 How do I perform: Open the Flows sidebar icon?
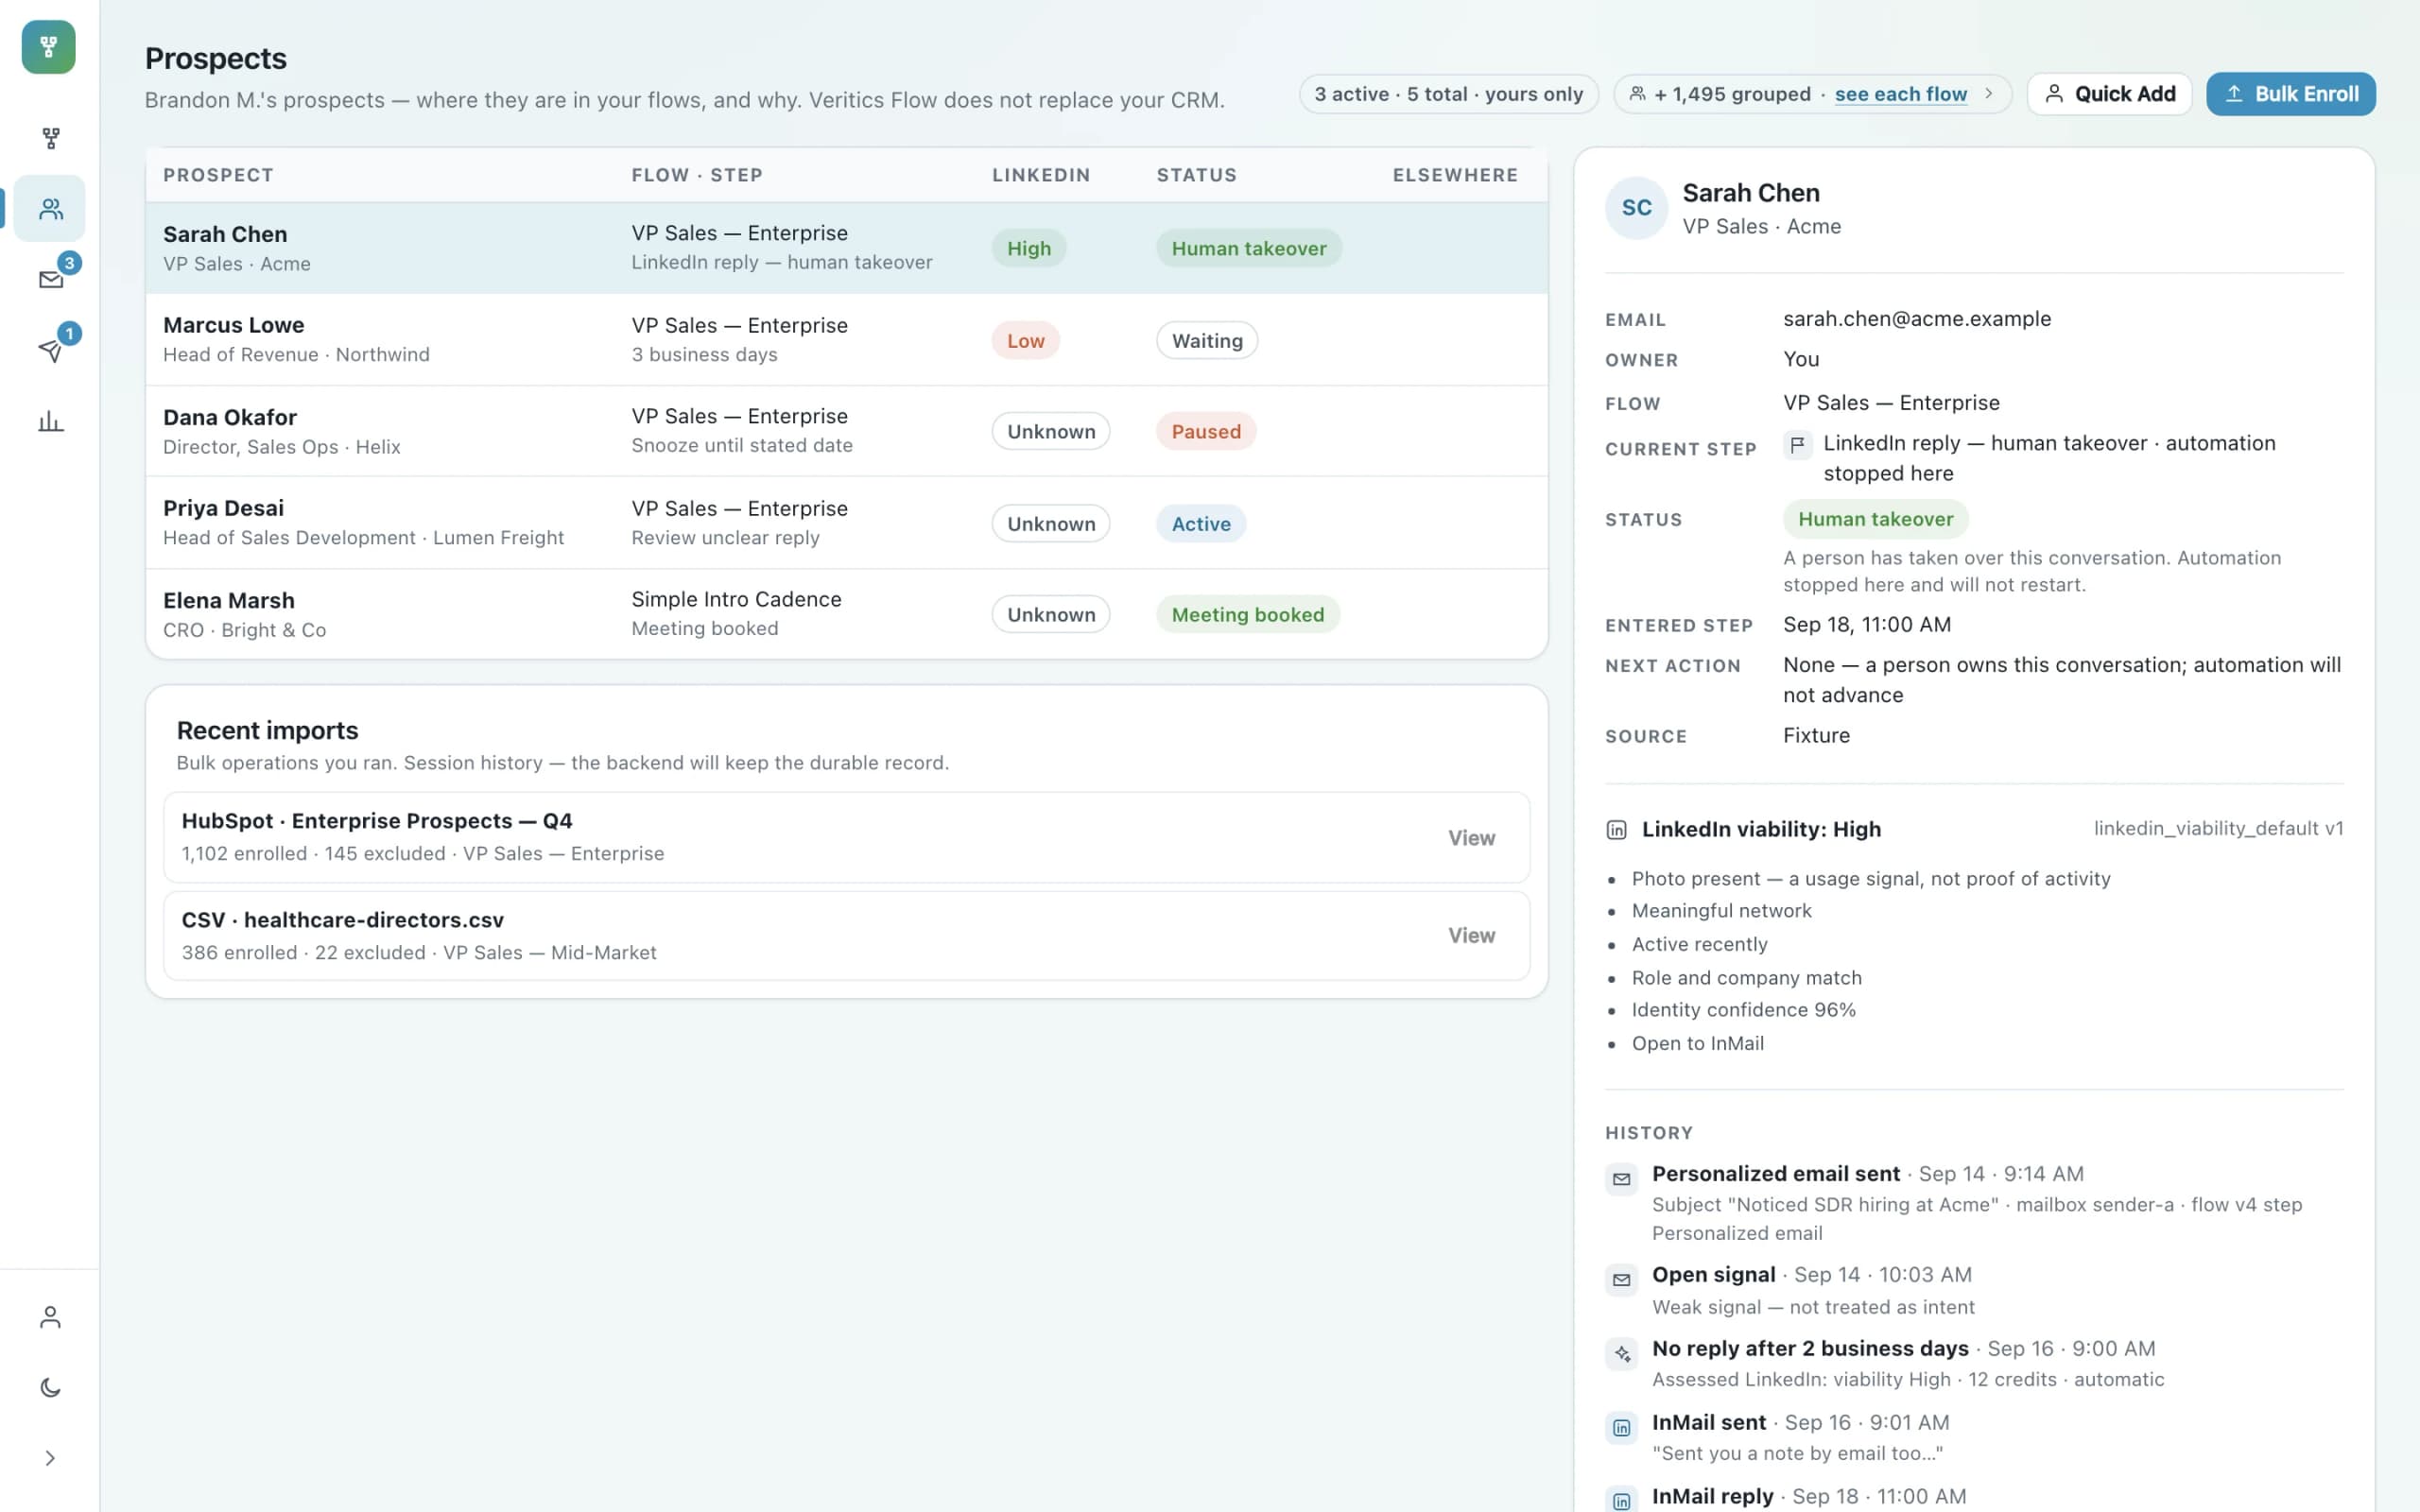(50, 138)
